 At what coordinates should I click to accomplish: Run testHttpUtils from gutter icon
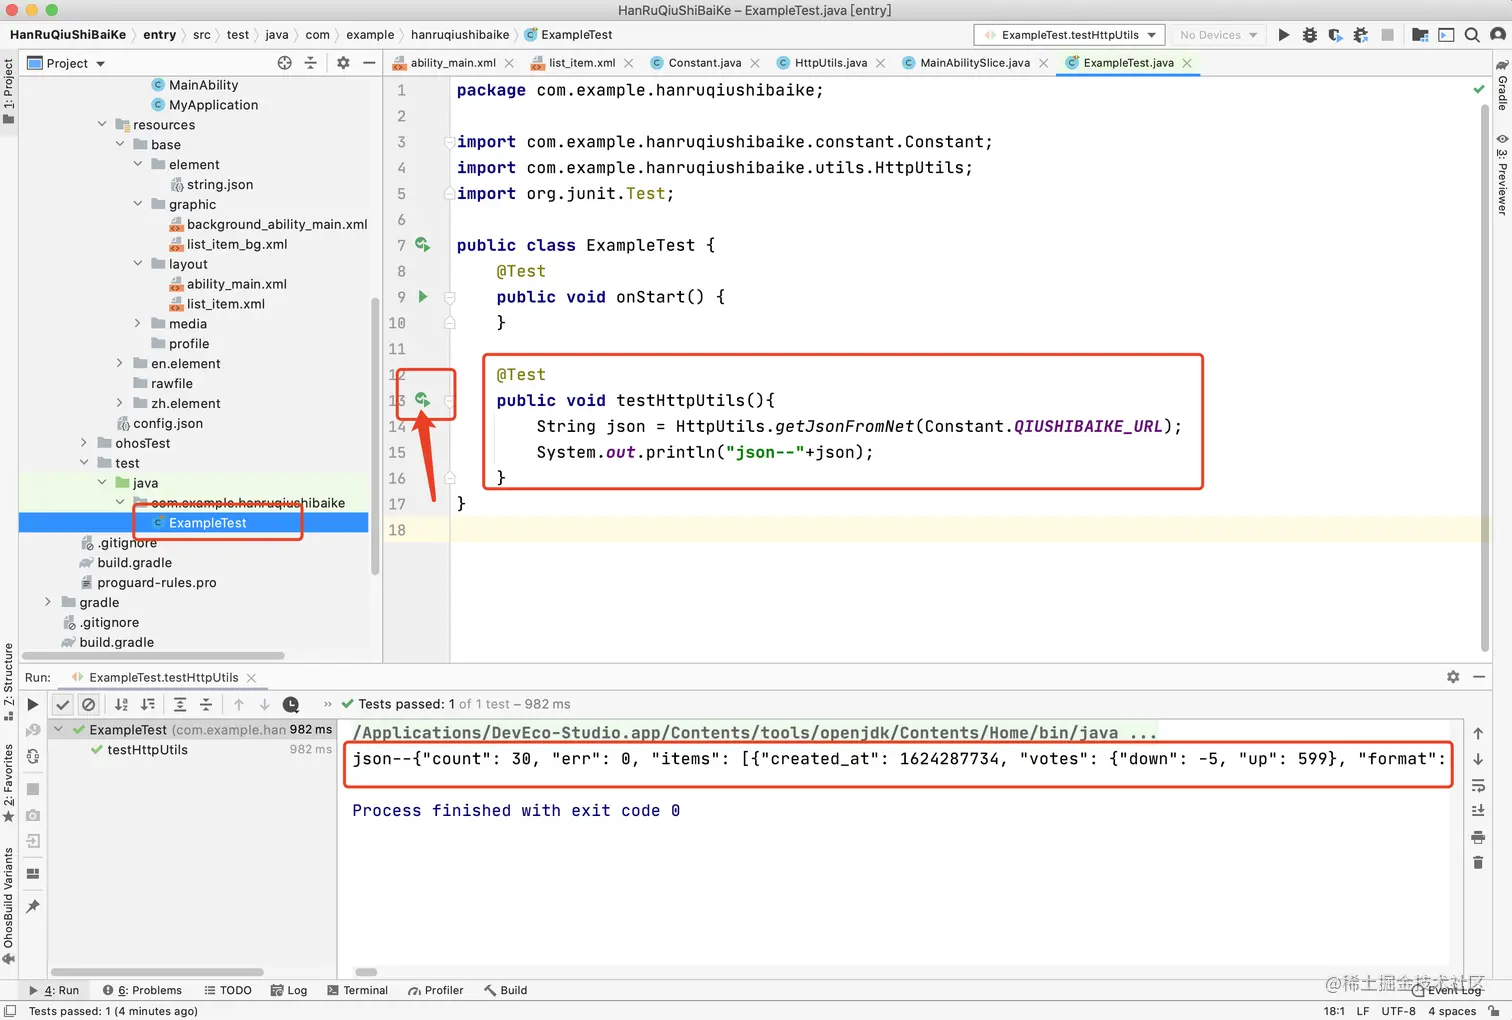(x=423, y=400)
